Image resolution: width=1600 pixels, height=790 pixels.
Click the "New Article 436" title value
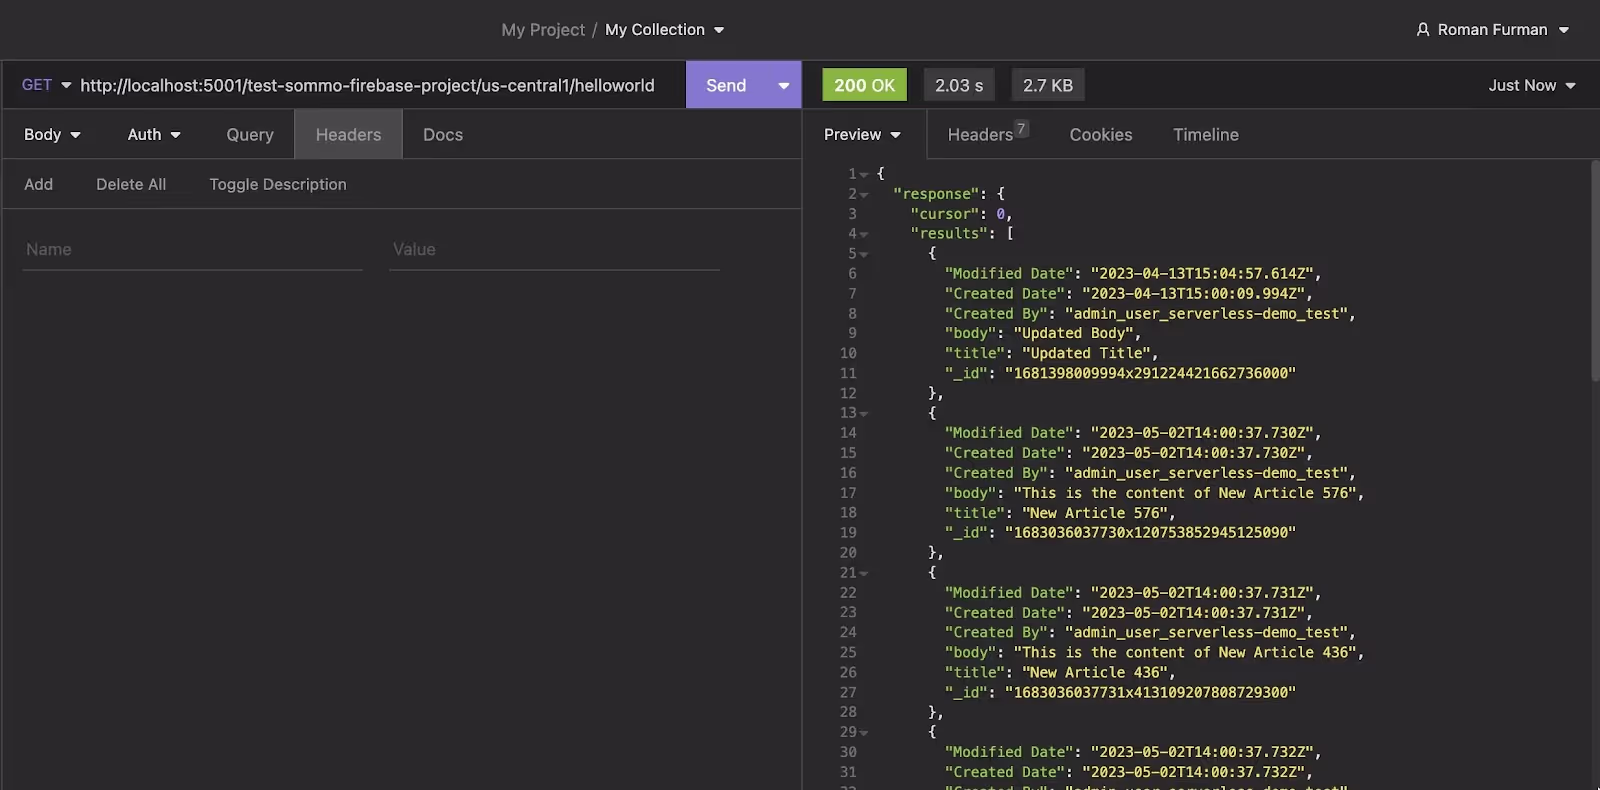(x=1096, y=672)
